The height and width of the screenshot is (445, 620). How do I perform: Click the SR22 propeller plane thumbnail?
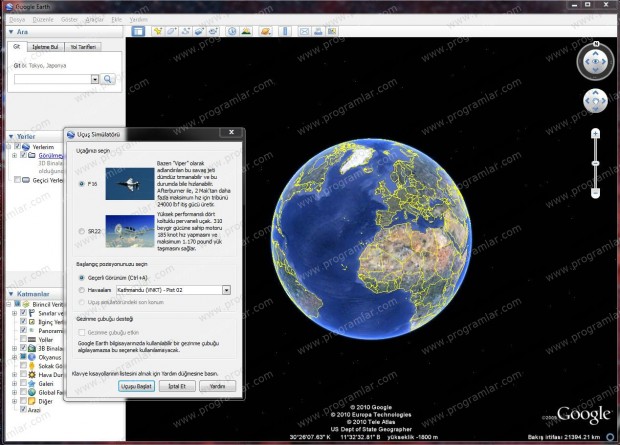click(130, 231)
